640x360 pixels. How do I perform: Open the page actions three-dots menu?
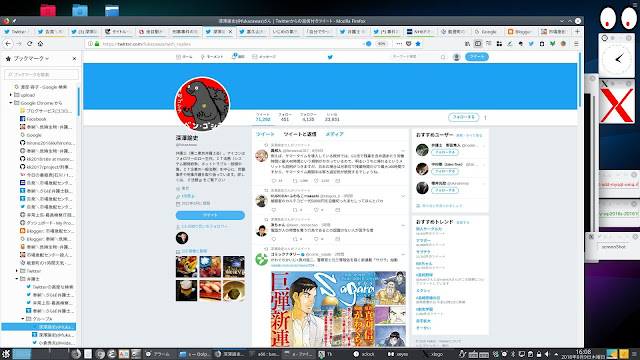tap(399, 44)
